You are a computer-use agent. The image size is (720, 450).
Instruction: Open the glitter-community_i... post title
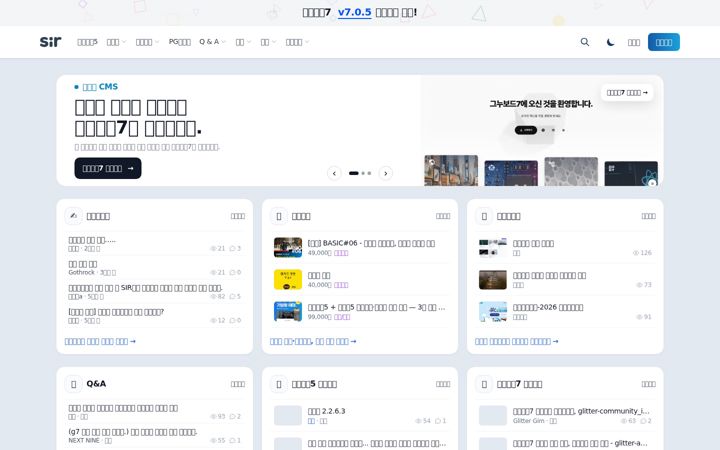click(x=581, y=411)
